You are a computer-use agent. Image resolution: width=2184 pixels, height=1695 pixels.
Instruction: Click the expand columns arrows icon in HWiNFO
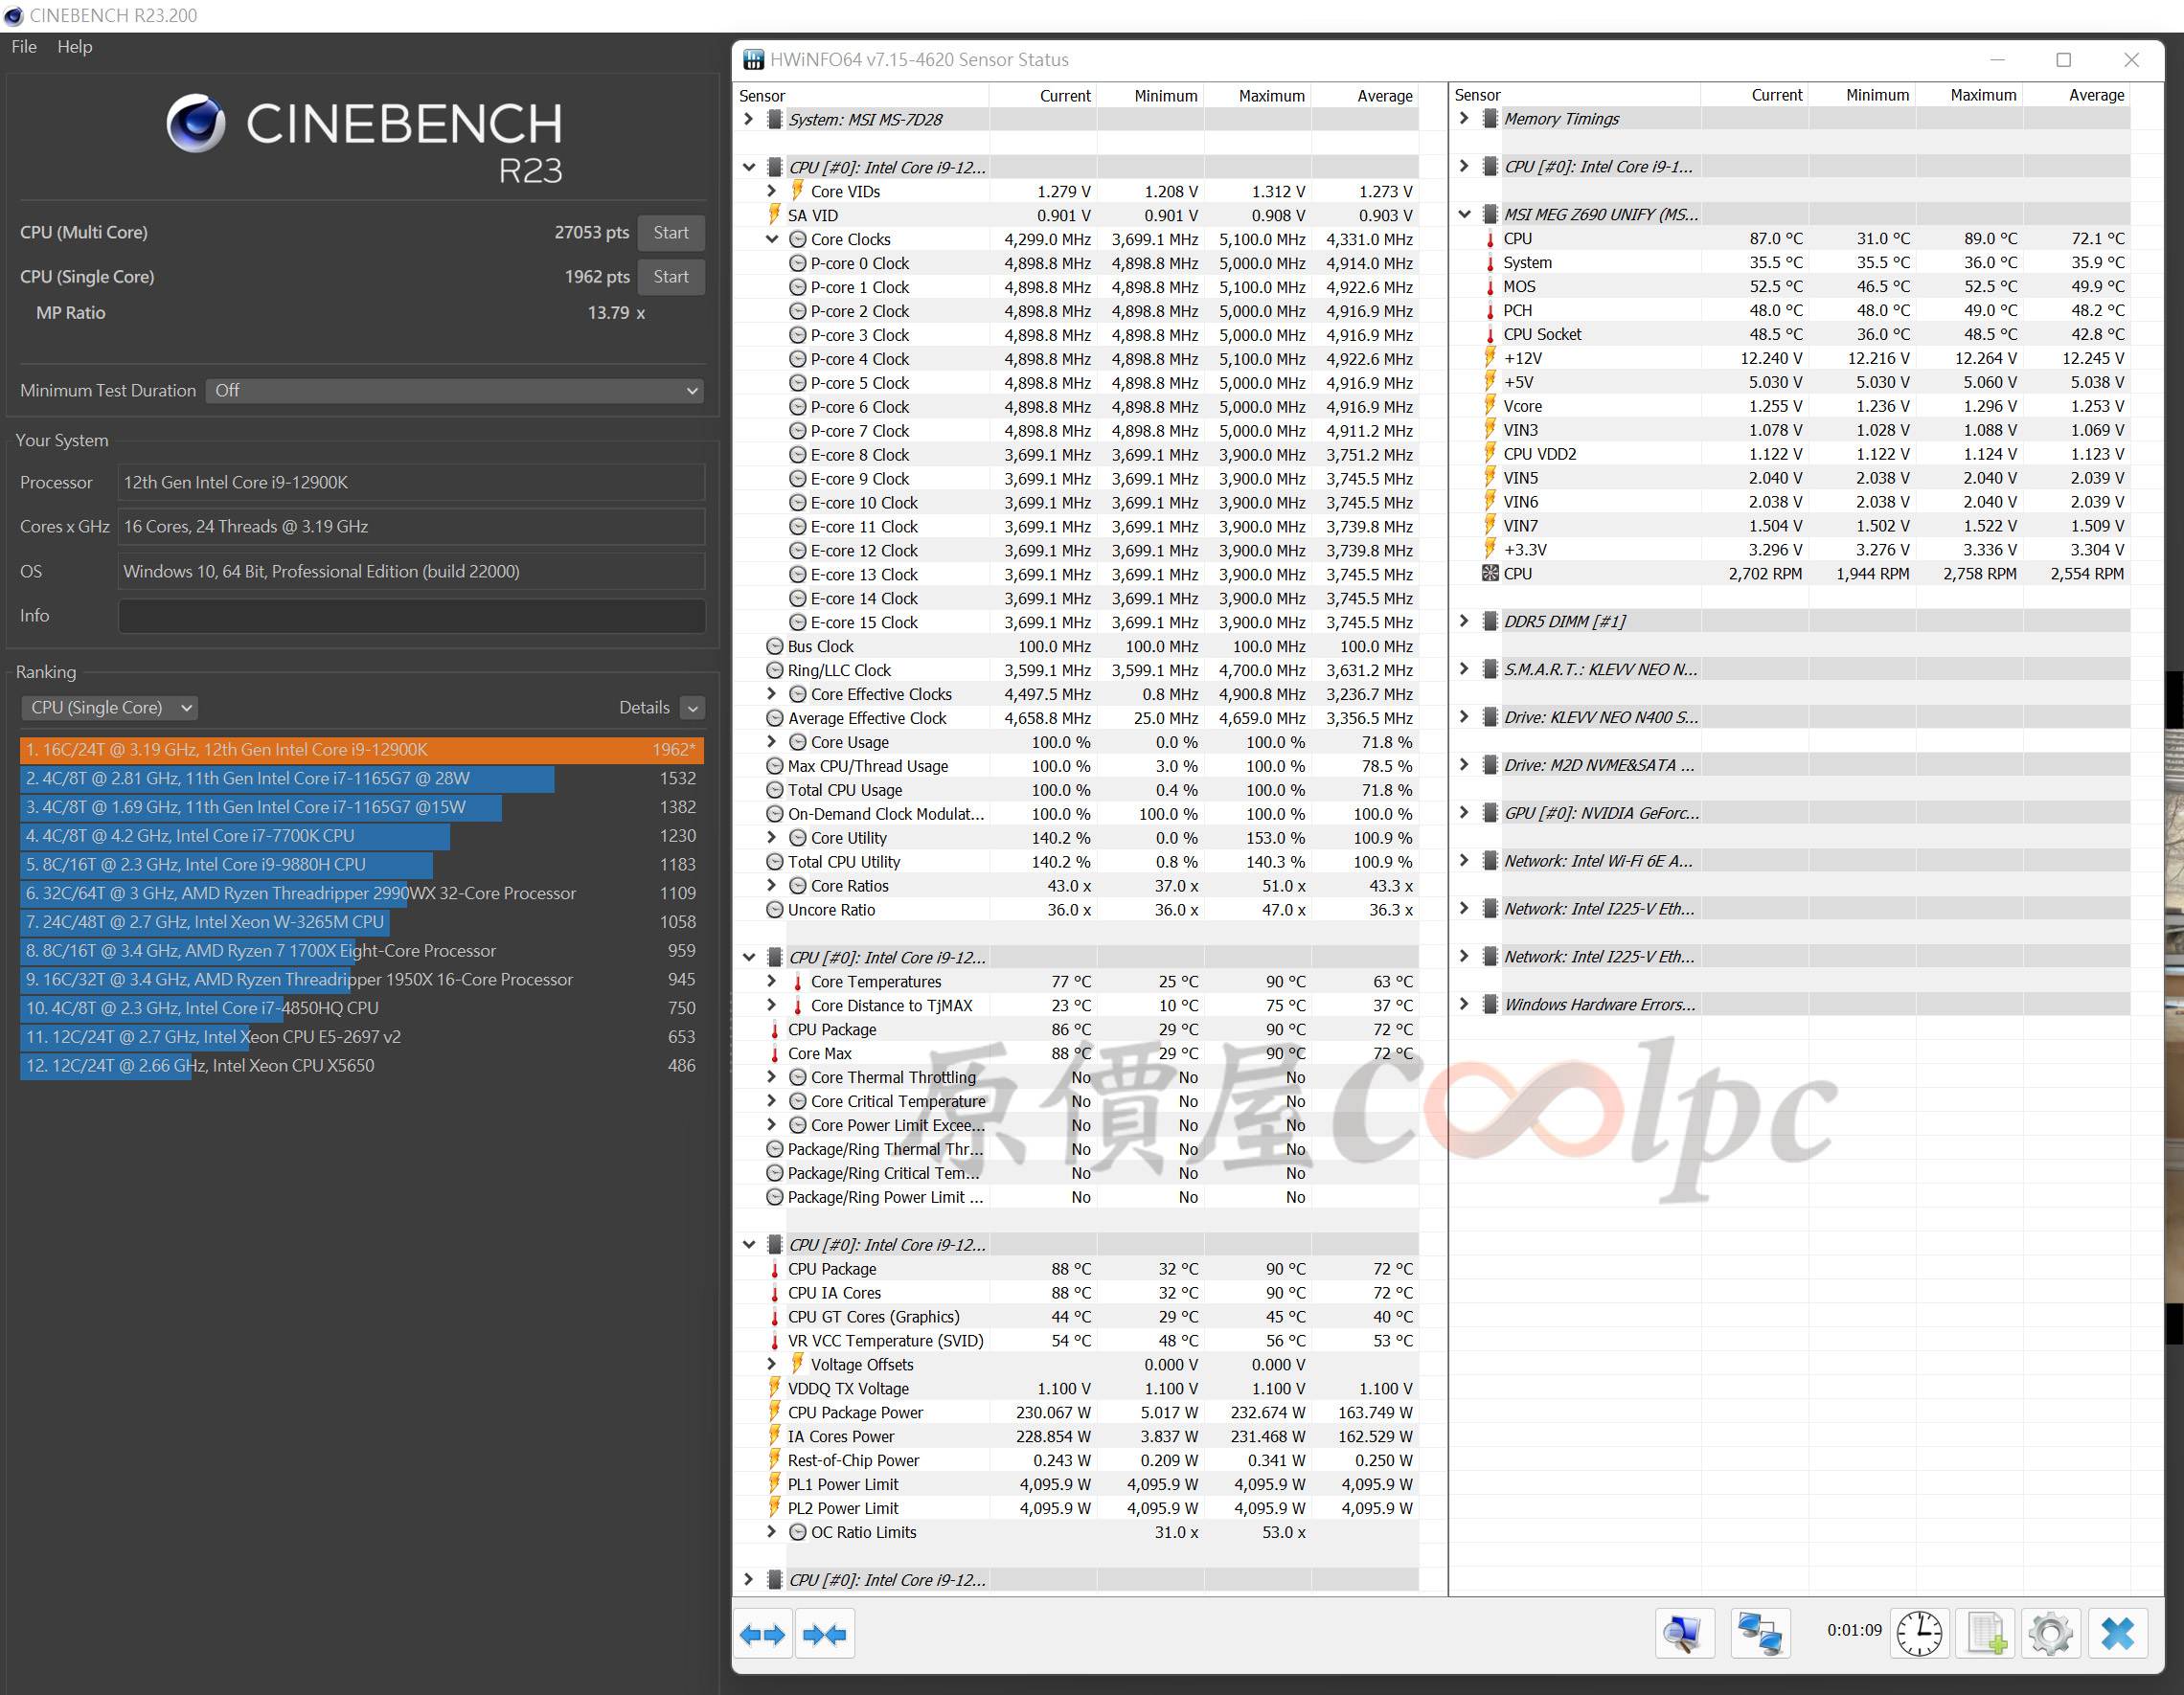[763, 1635]
